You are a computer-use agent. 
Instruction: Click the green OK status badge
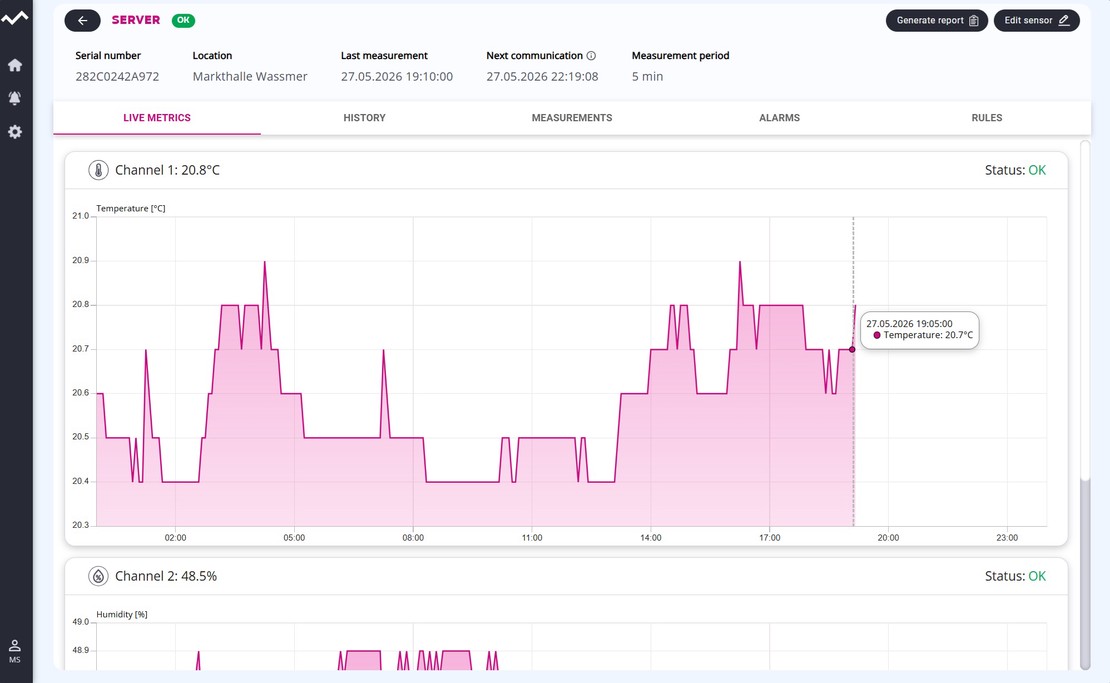pos(183,21)
